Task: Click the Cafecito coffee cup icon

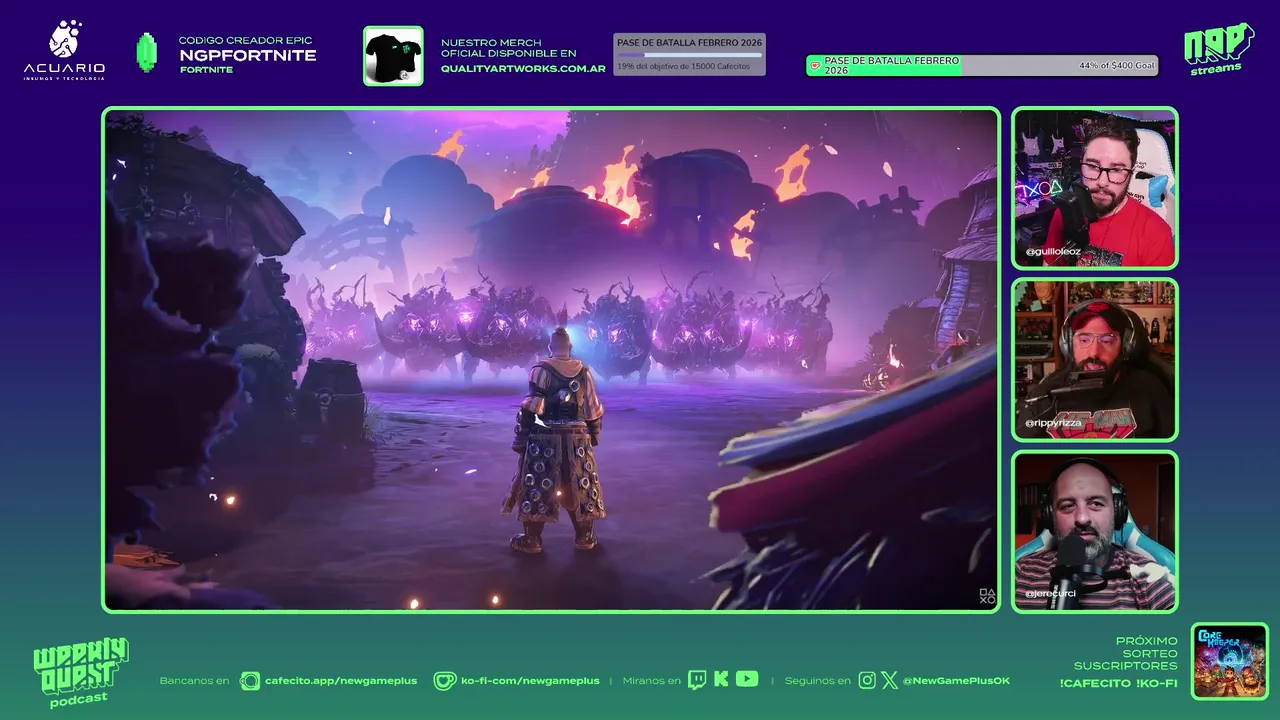Action: pos(250,681)
